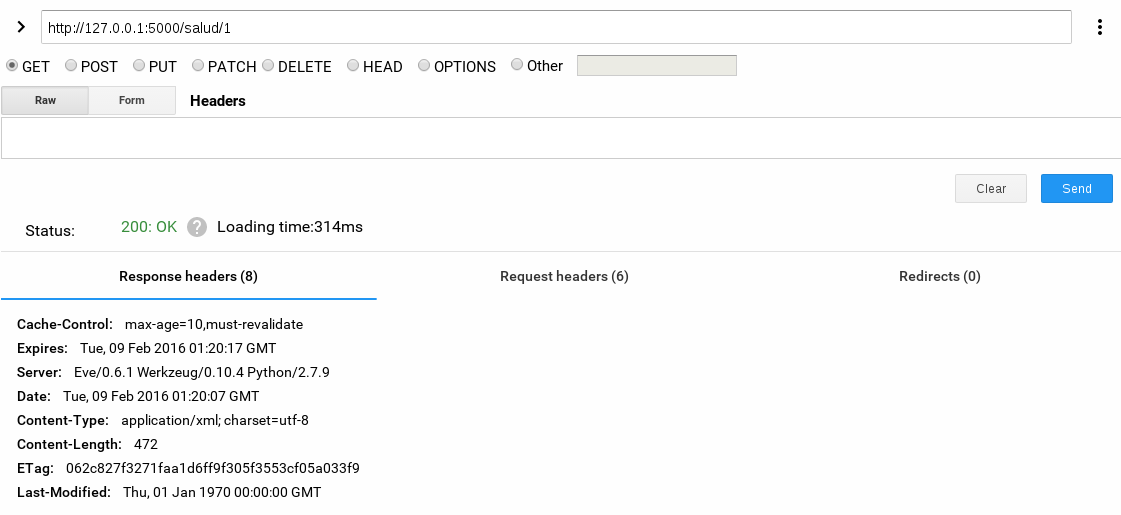Select the DELETE request method
The width and height of the screenshot is (1121, 515).
(x=268, y=66)
